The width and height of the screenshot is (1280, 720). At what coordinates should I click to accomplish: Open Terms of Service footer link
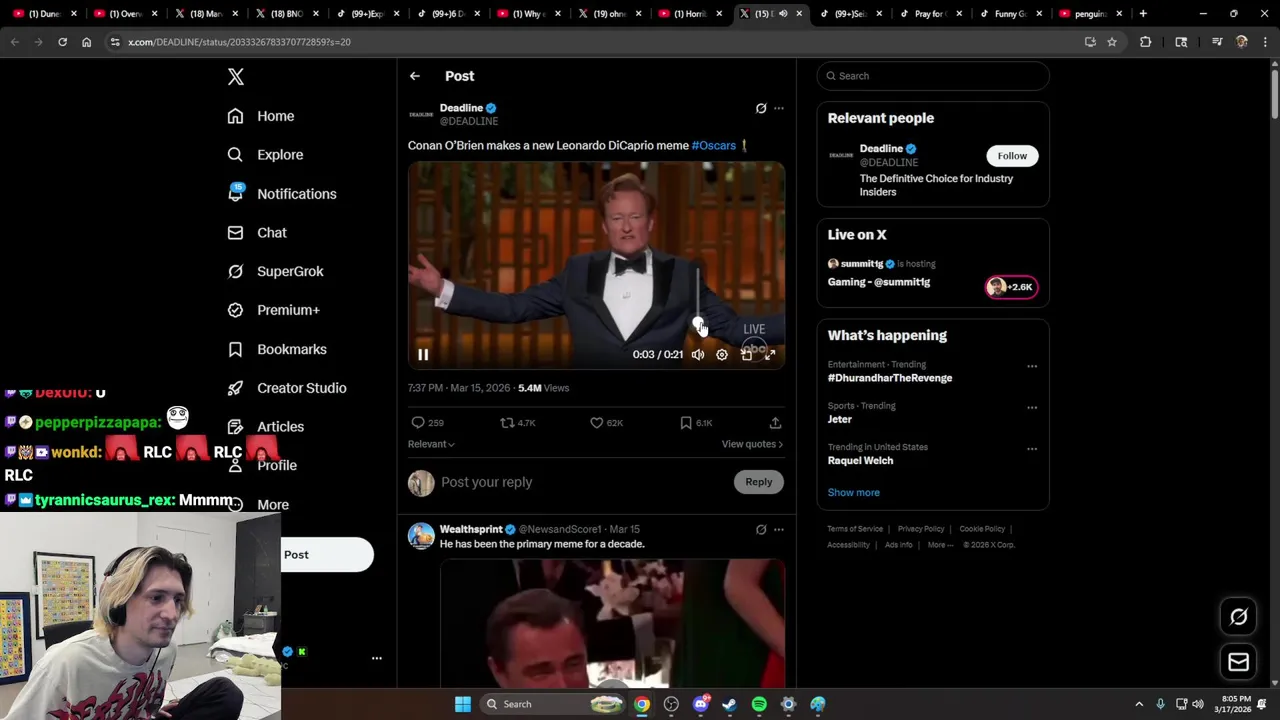point(855,529)
